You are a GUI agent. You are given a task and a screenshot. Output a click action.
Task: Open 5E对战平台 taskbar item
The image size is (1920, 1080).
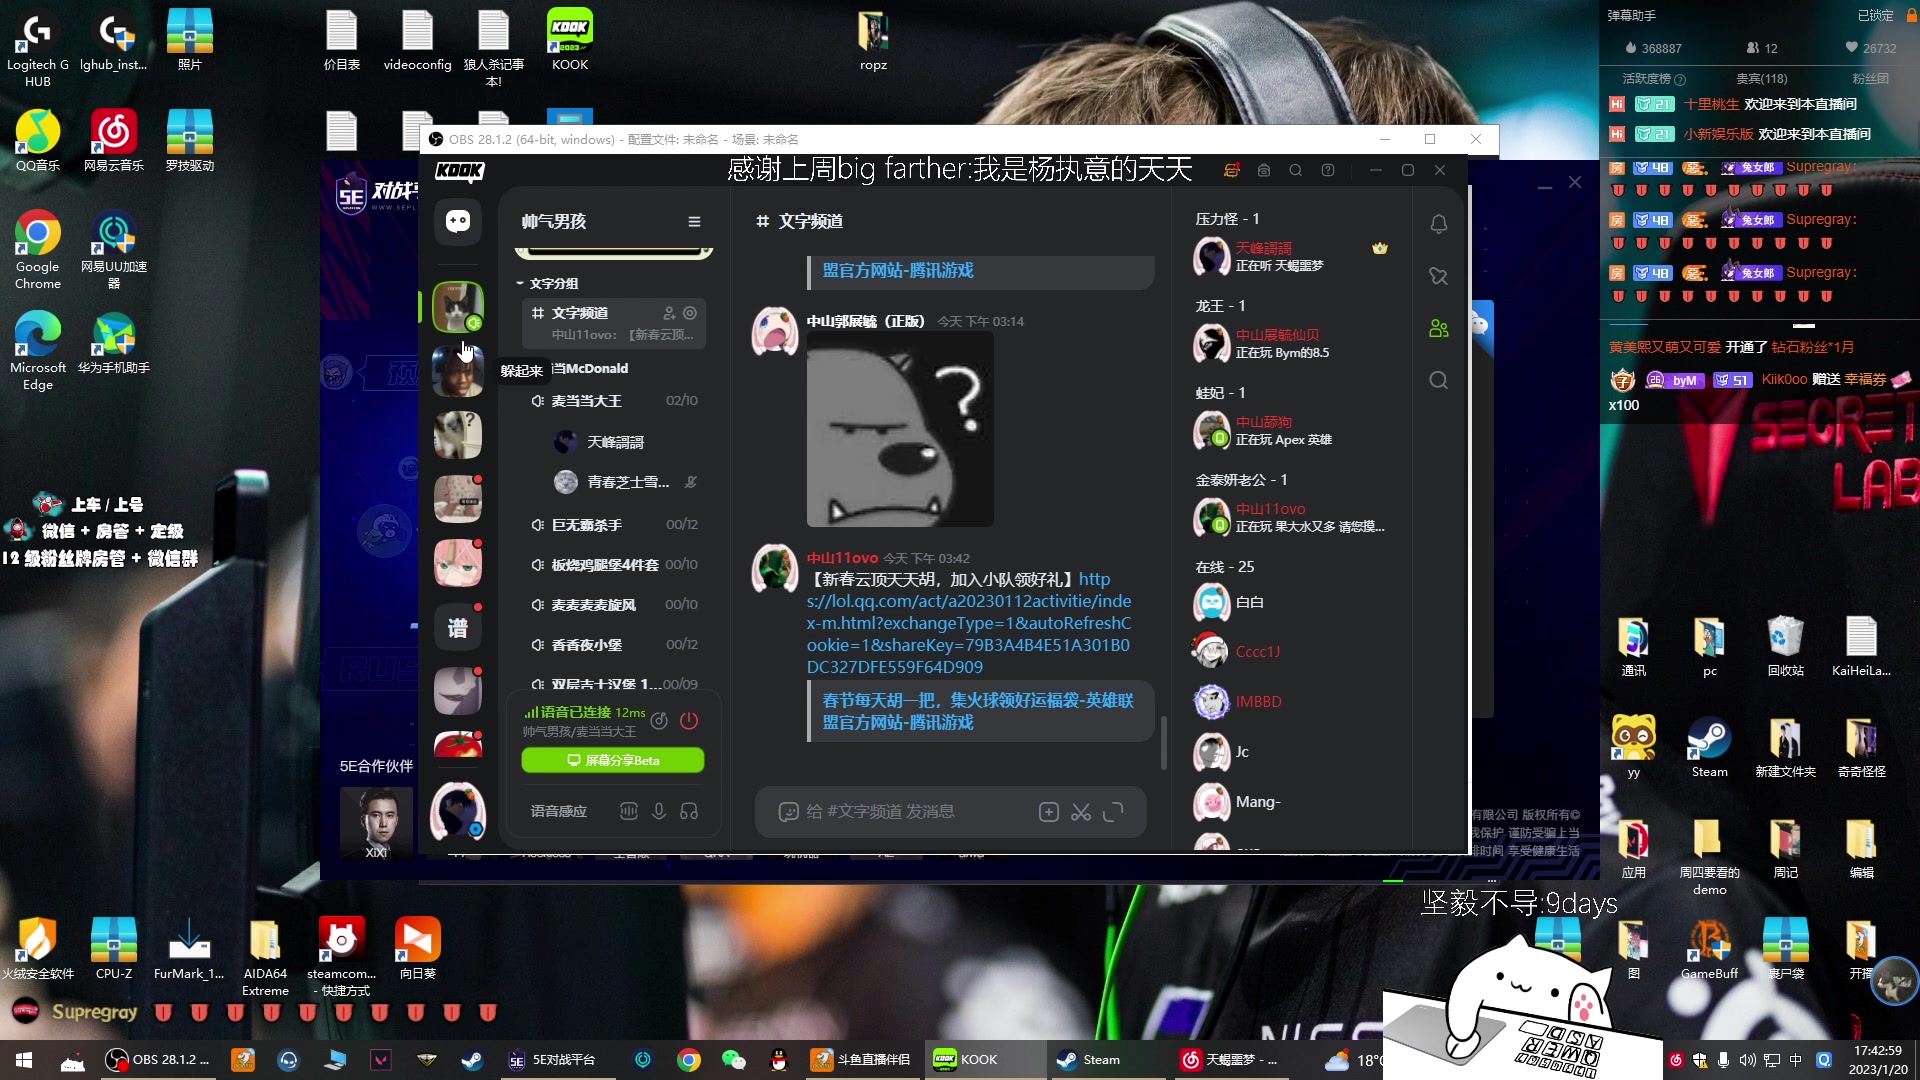(552, 1060)
